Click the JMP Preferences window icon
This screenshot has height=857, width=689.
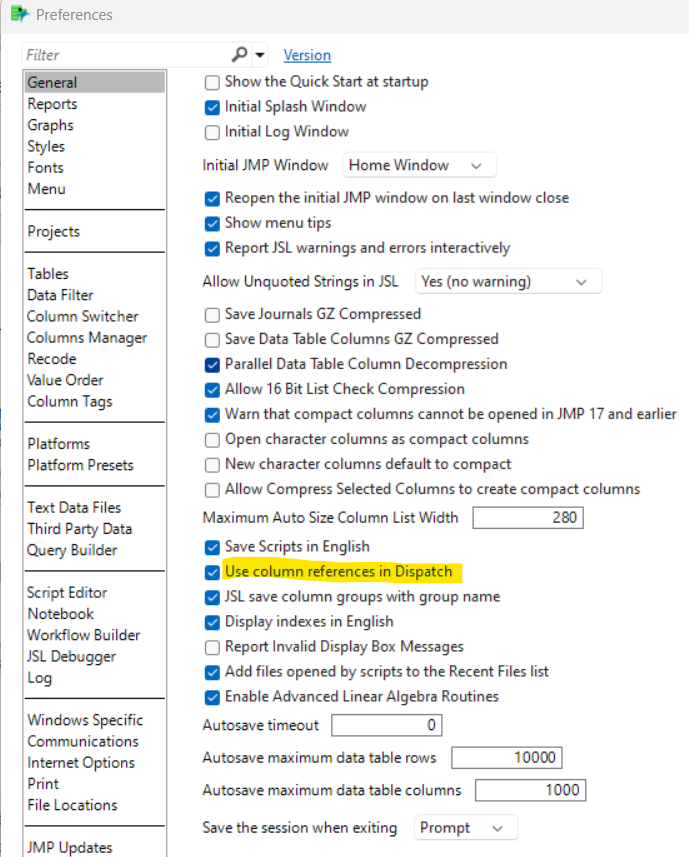click(20, 14)
